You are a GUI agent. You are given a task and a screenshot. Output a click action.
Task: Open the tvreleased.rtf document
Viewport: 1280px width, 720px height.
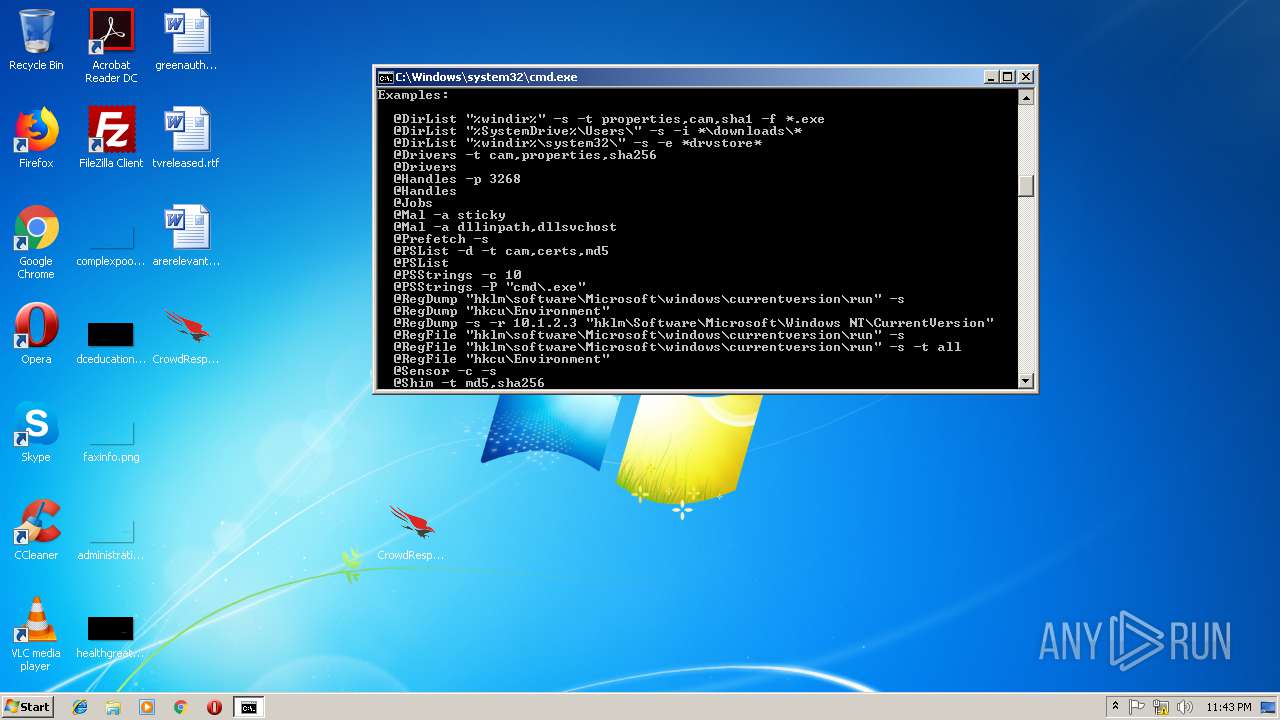point(186,138)
